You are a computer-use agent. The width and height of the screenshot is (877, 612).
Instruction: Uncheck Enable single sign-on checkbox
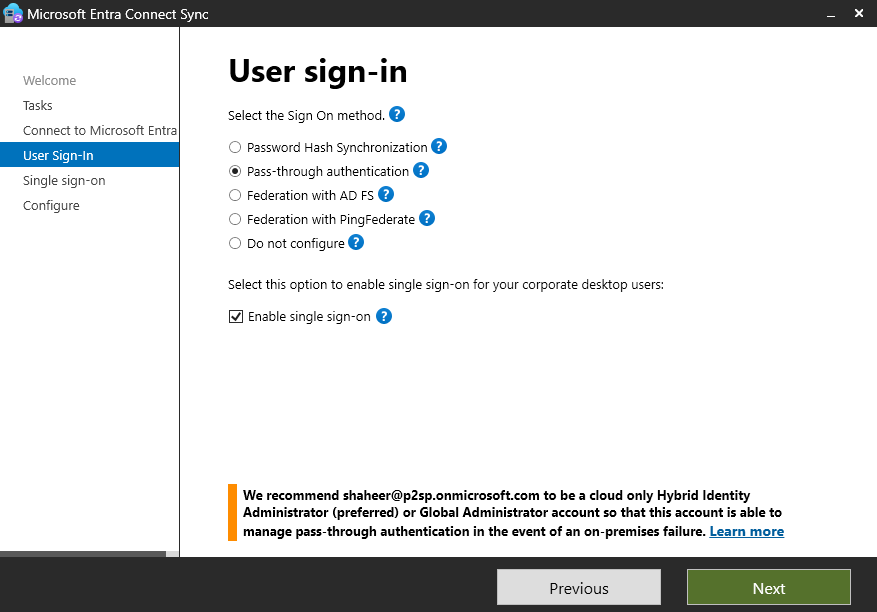tap(236, 317)
